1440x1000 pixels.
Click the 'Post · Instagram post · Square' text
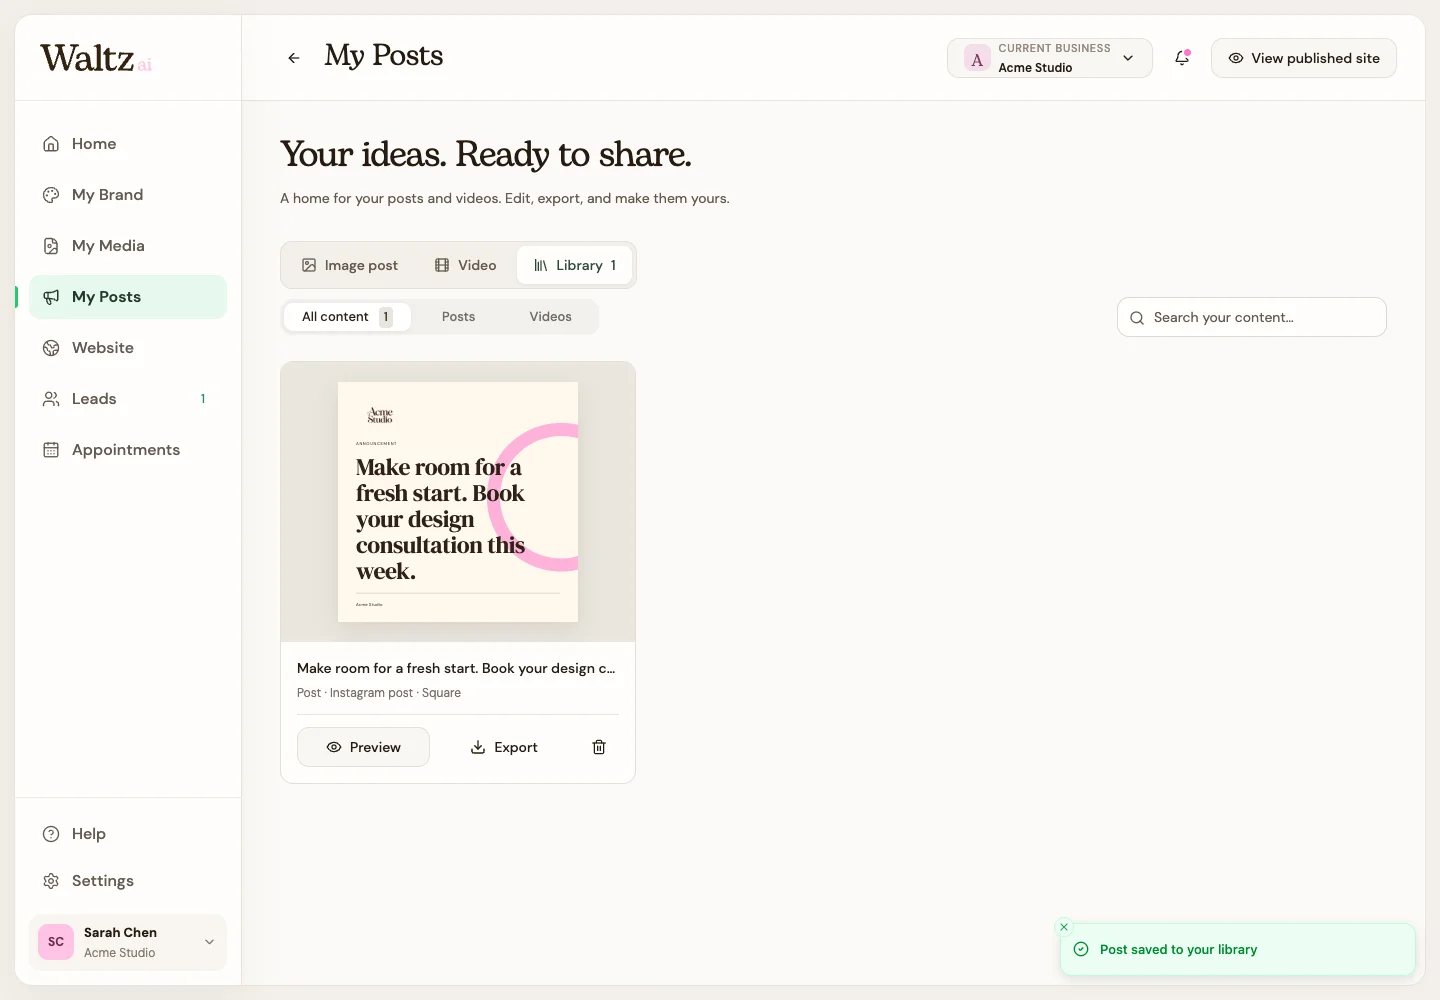379,693
